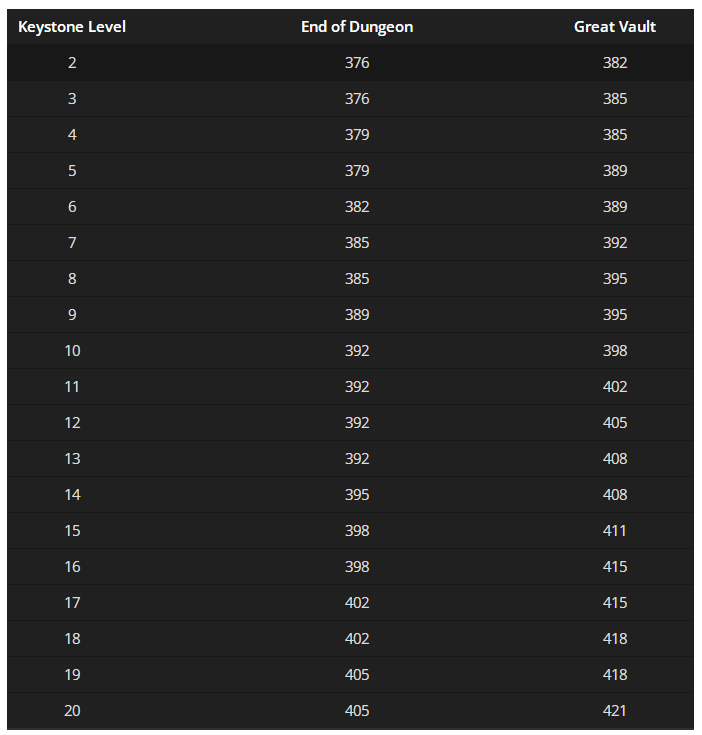
Task: Select keystone level 2 row number
Action: pos(72,63)
